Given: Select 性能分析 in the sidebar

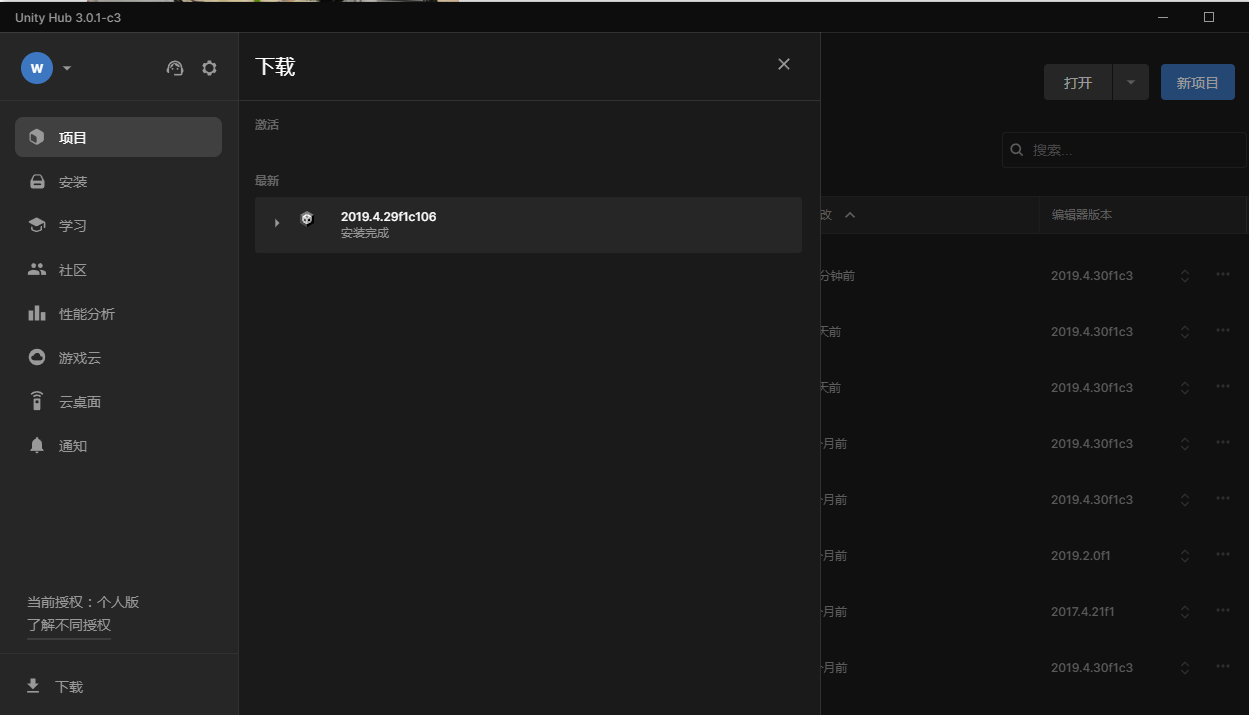Looking at the screenshot, I should point(118,313).
